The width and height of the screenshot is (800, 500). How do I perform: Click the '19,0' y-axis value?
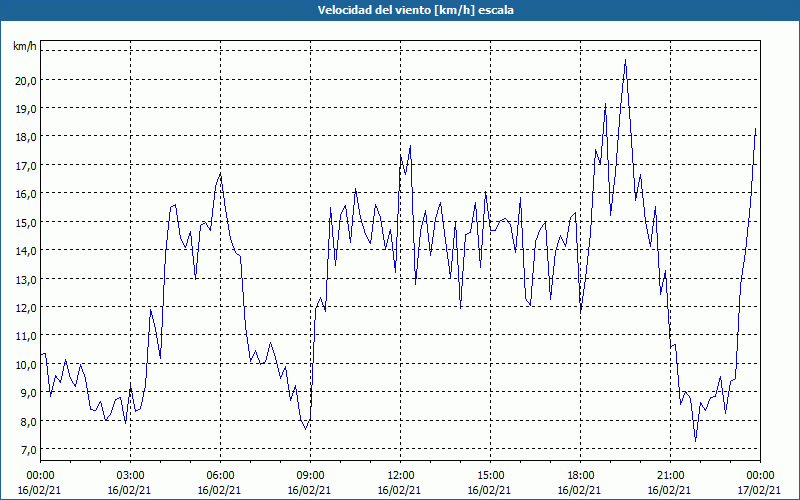(x=27, y=109)
